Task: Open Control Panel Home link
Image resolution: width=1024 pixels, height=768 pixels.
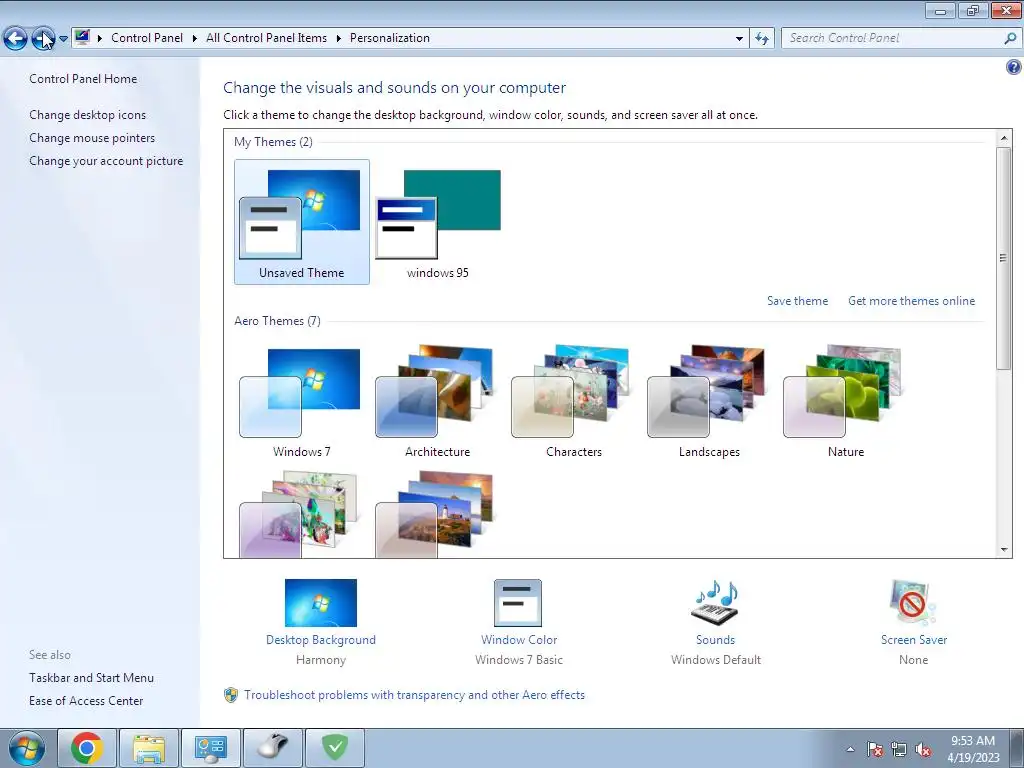Action: pos(83,78)
